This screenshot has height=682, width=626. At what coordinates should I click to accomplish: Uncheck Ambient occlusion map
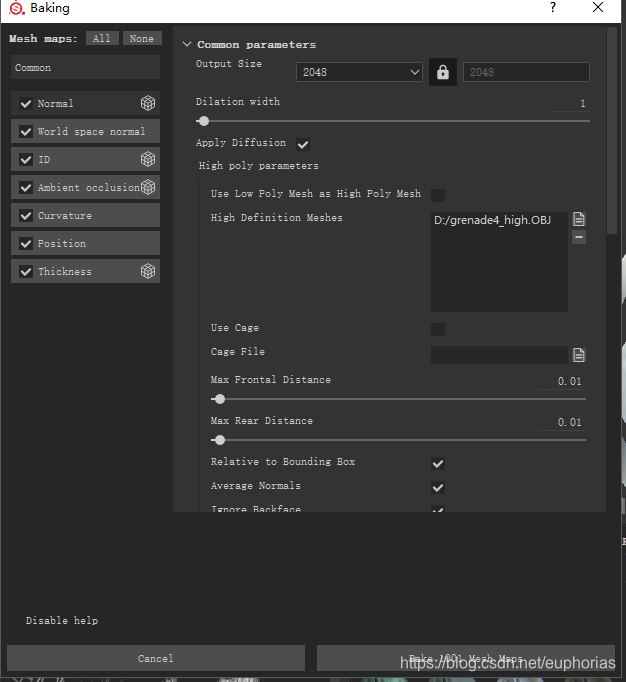(26, 187)
